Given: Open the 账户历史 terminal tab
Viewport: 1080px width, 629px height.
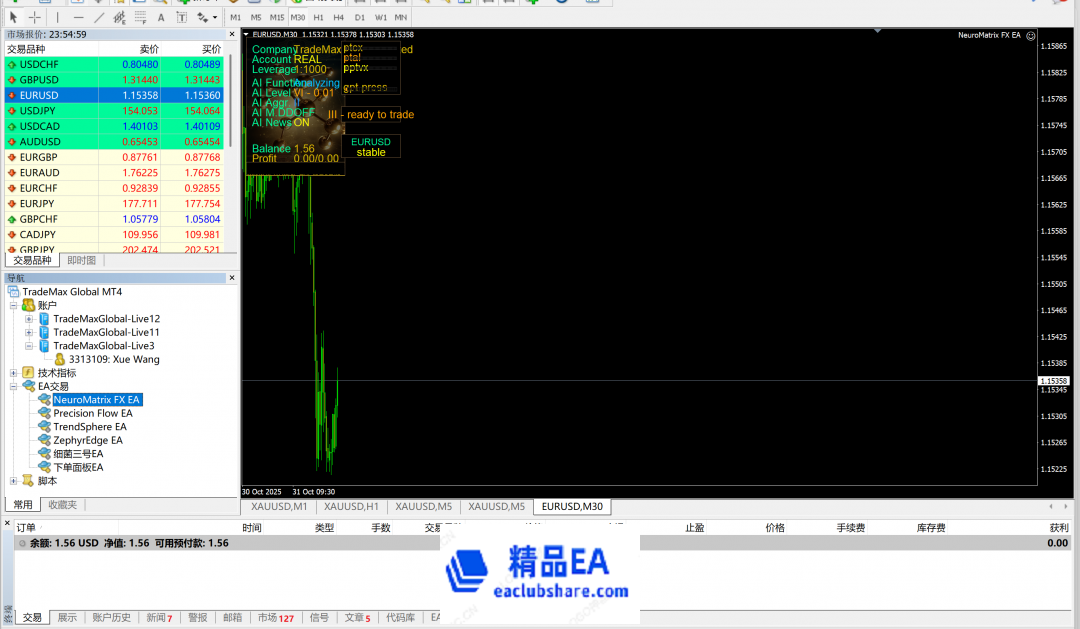Looking at the screenshot, I should [111, 618].
